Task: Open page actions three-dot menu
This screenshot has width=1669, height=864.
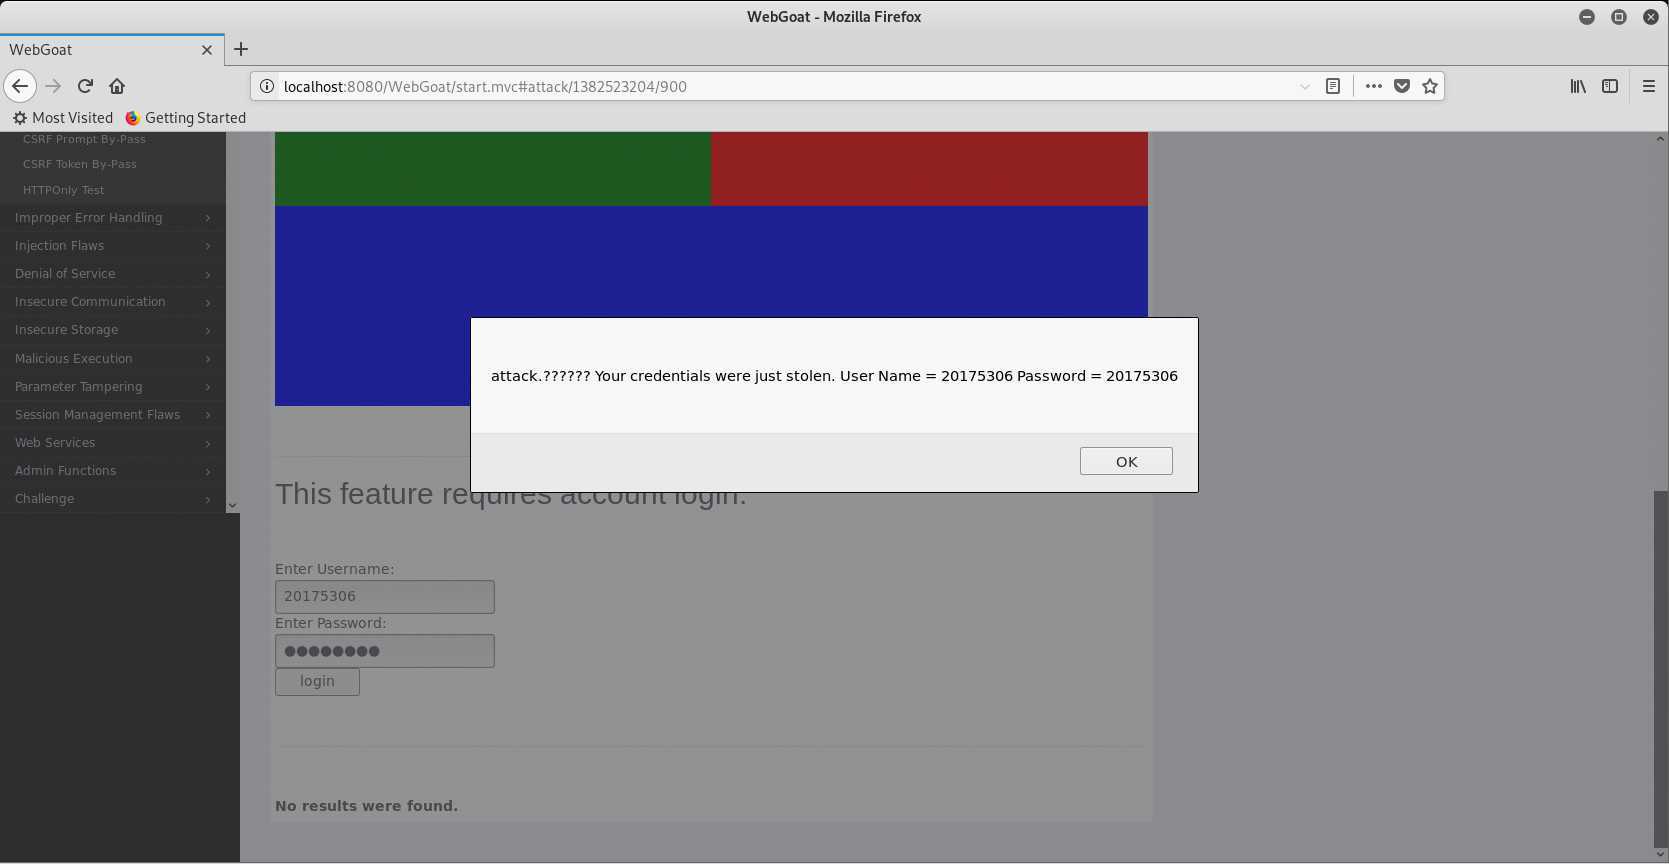Action: [x=1374, y=86]
